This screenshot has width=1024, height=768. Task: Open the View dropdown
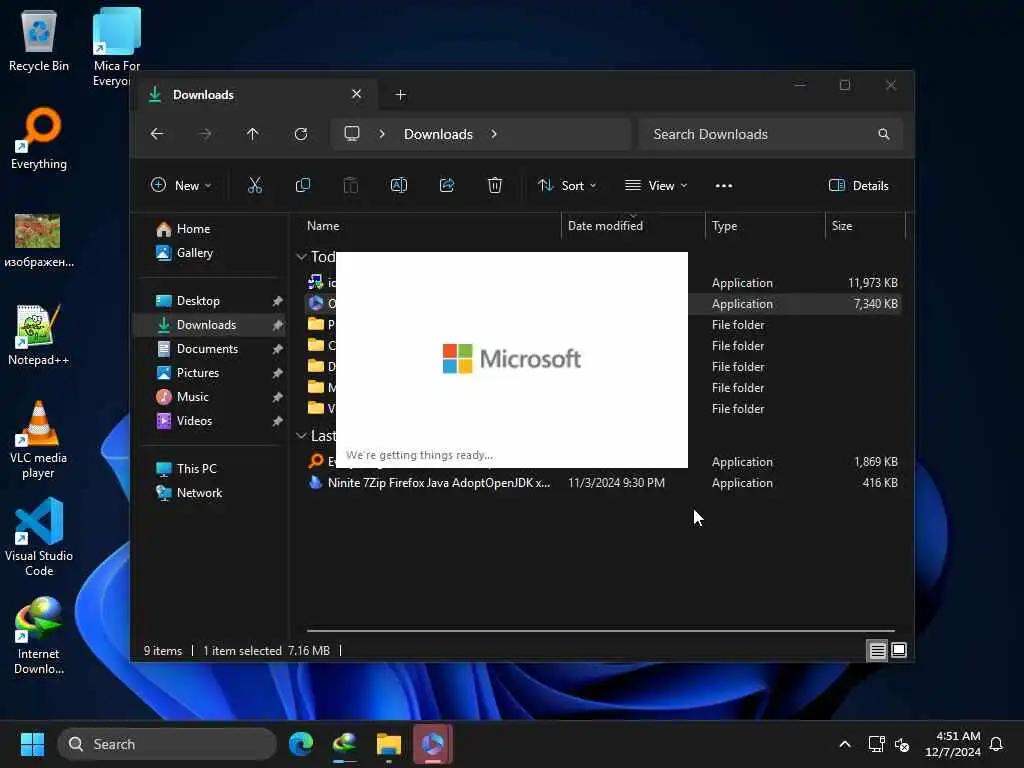(x=656, y=185)
